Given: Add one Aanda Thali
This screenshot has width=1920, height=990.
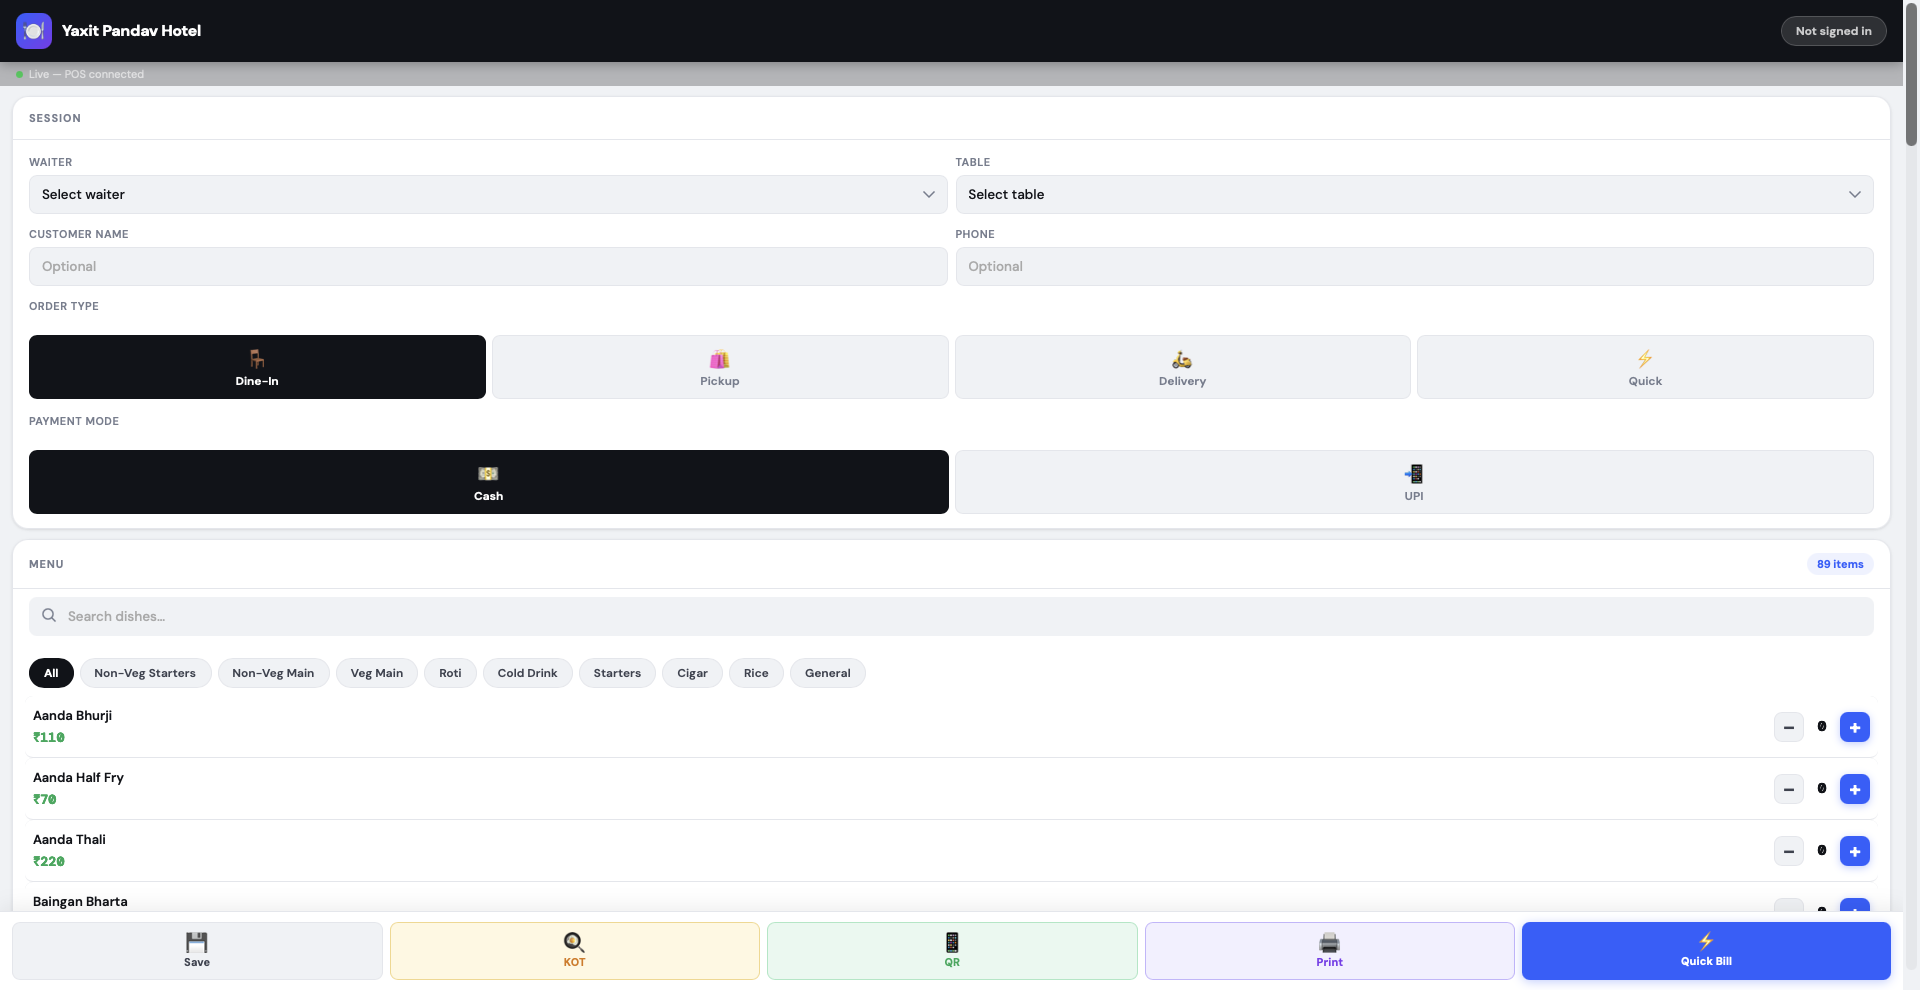Looking at the screenshot, I should coord(1854,851).
